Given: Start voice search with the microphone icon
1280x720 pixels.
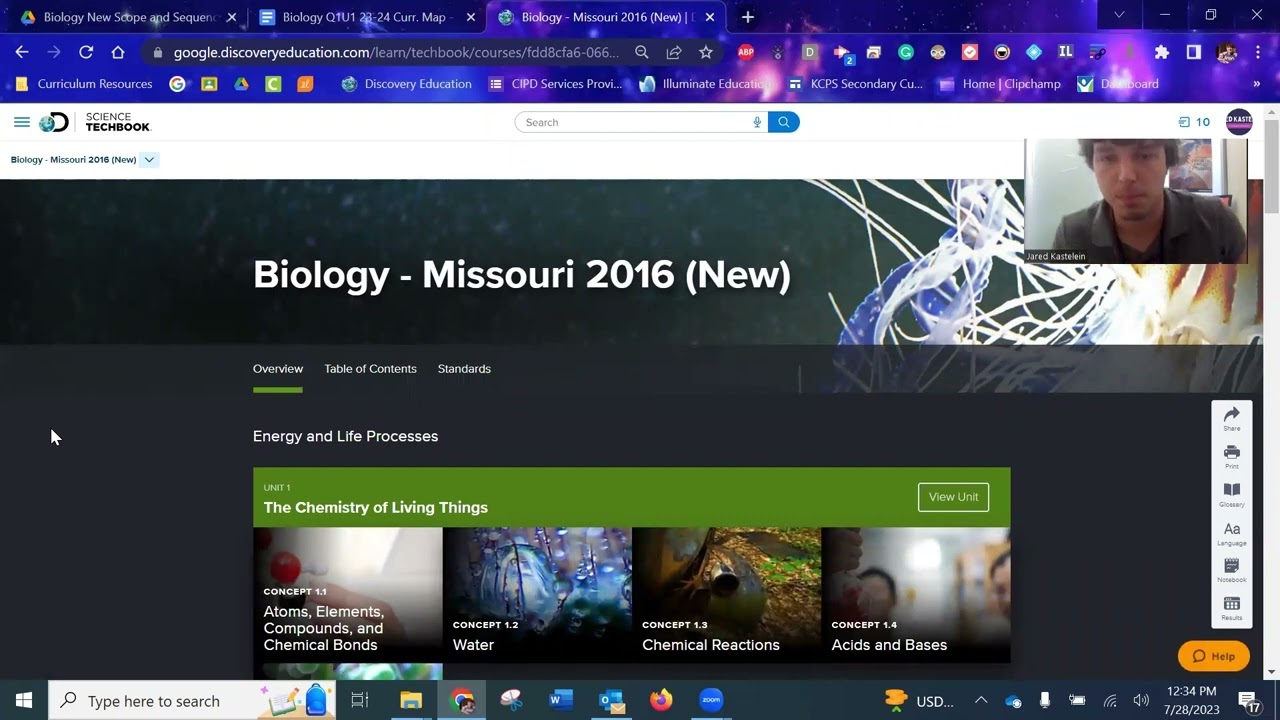Looking at the screenshot, I should point(757,122).
